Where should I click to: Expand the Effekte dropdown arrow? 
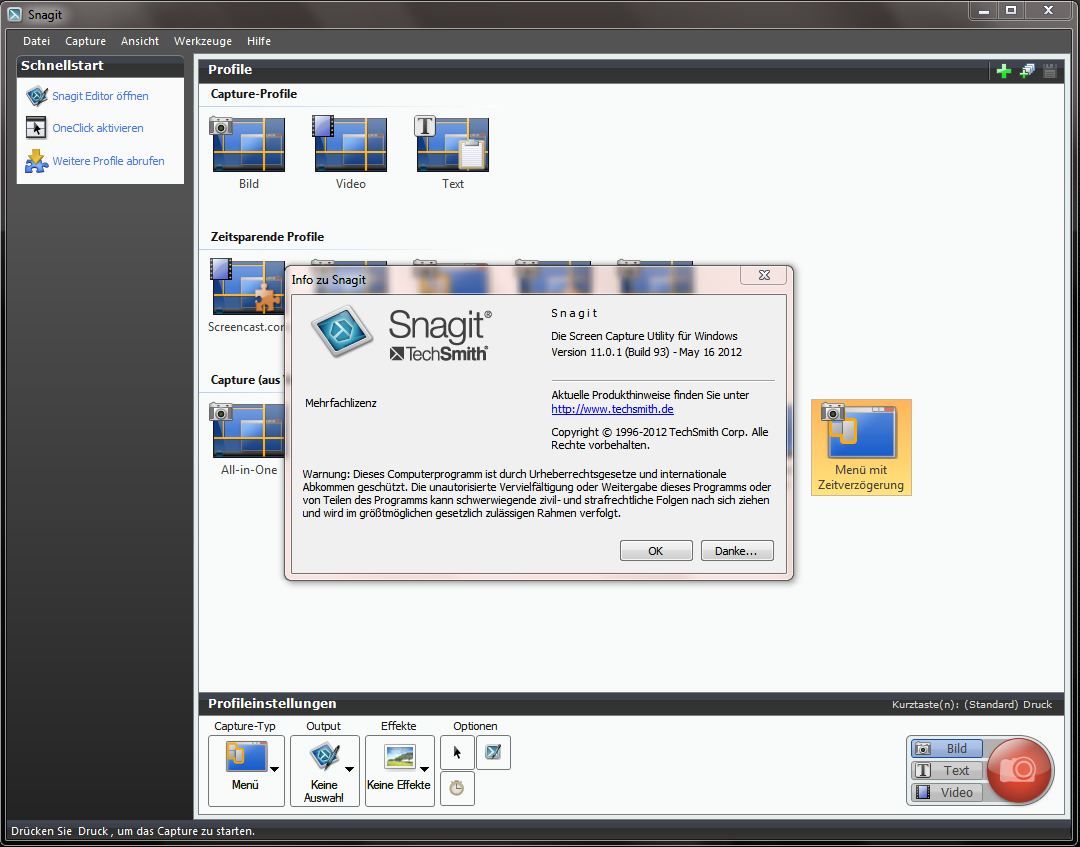coord(424,769)
